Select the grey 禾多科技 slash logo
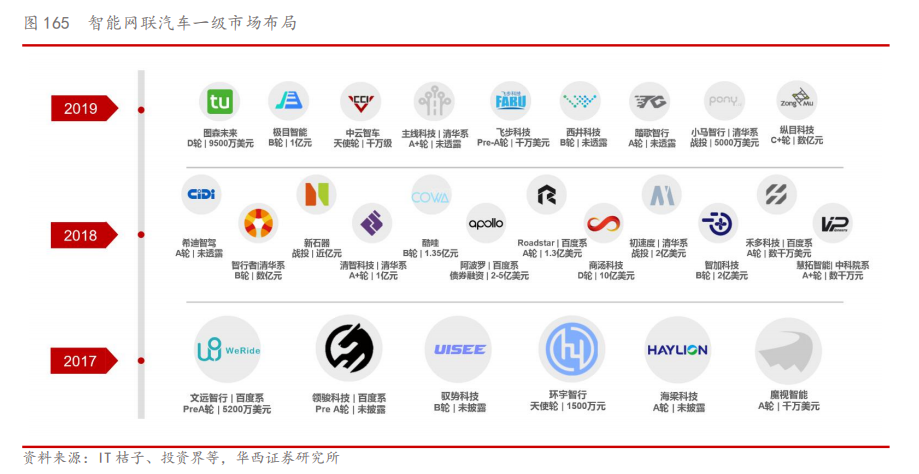Viewport: 919px width, 474px height. 776,195
